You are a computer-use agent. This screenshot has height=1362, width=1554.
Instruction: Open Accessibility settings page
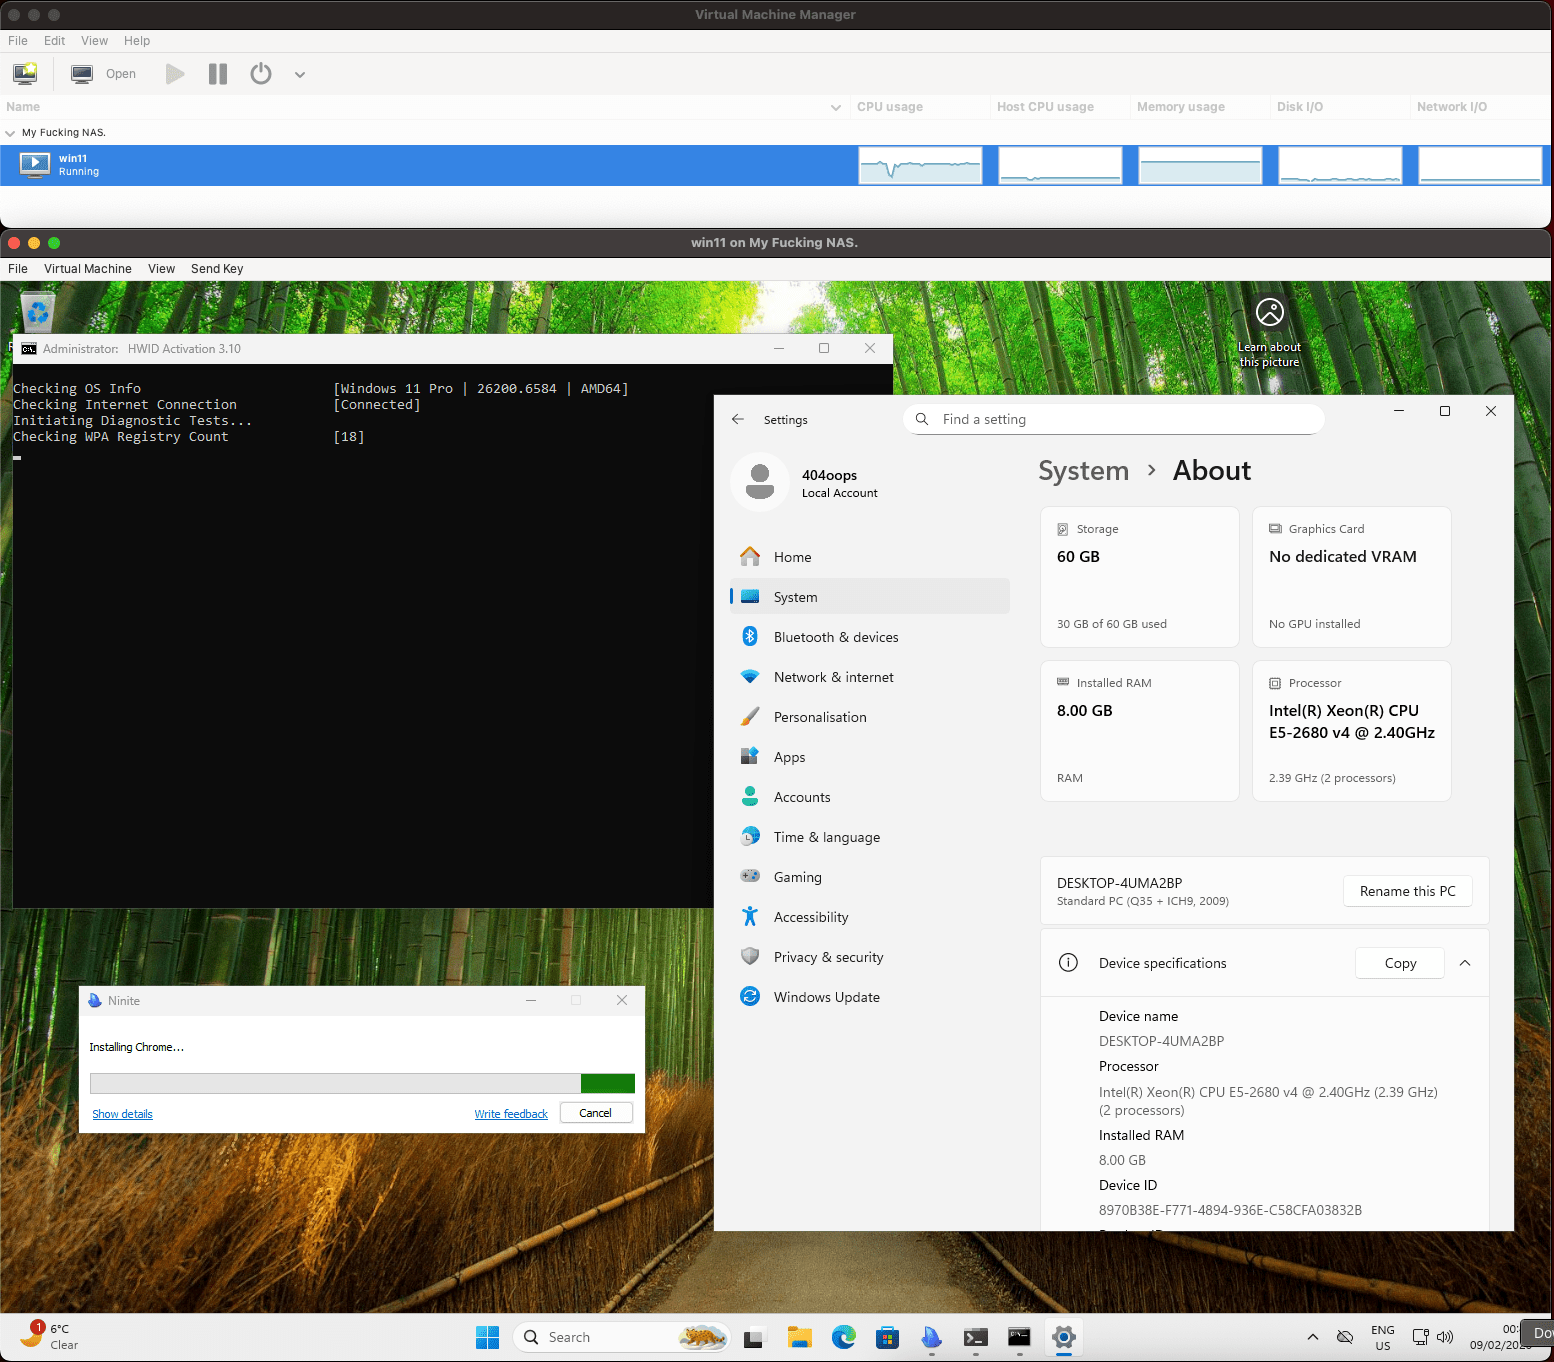[870, 917]
